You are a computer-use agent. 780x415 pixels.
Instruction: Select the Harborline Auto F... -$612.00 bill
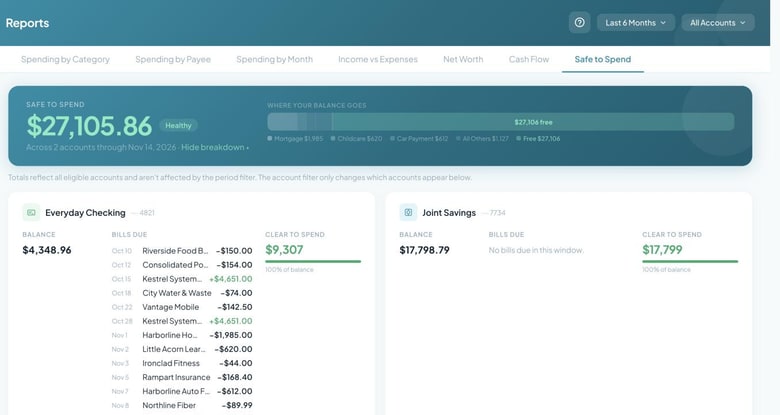tap(182, 391)
